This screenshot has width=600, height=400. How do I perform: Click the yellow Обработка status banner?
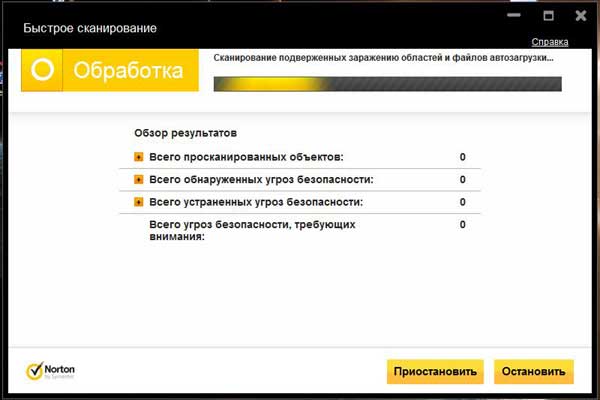(110, 70)
